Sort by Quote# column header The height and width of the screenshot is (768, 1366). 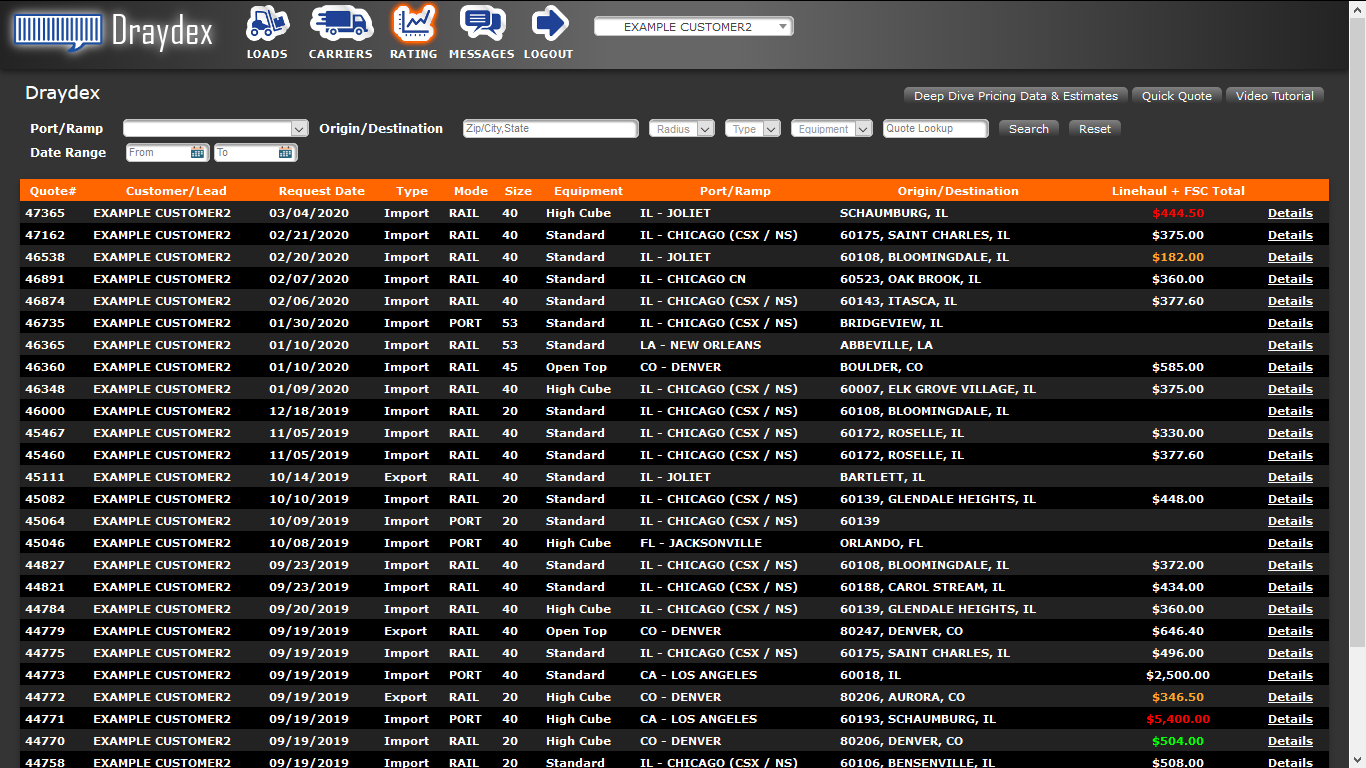[x=53, y=191]
